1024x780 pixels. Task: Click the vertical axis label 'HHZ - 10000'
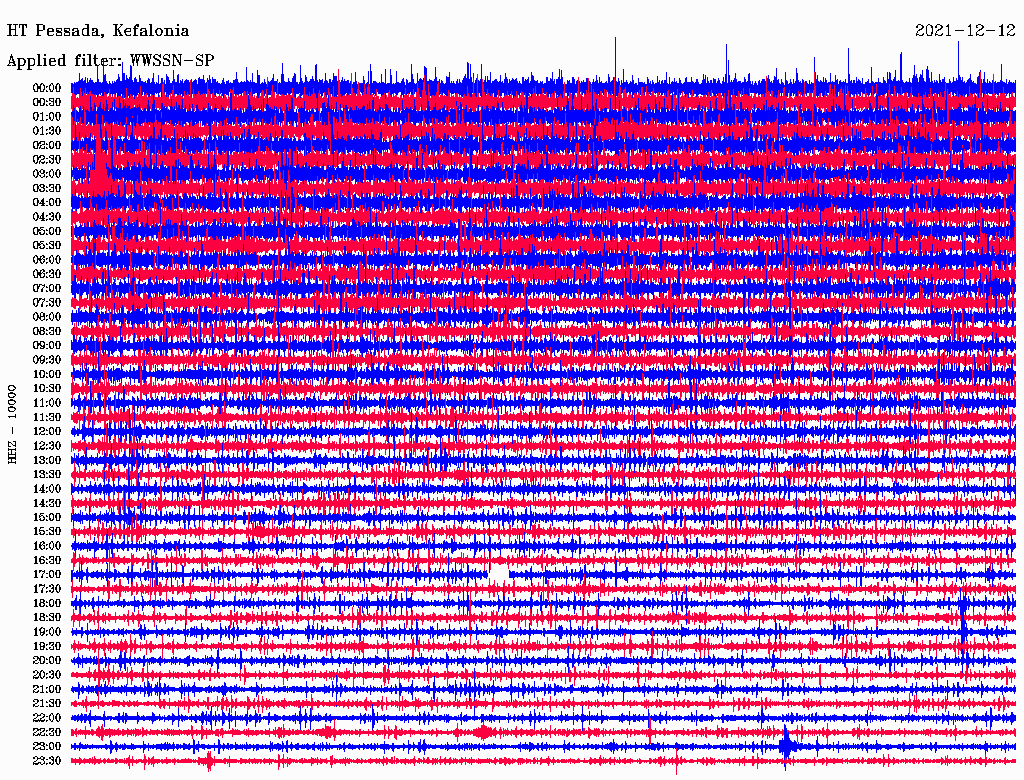tap(12, 425)
